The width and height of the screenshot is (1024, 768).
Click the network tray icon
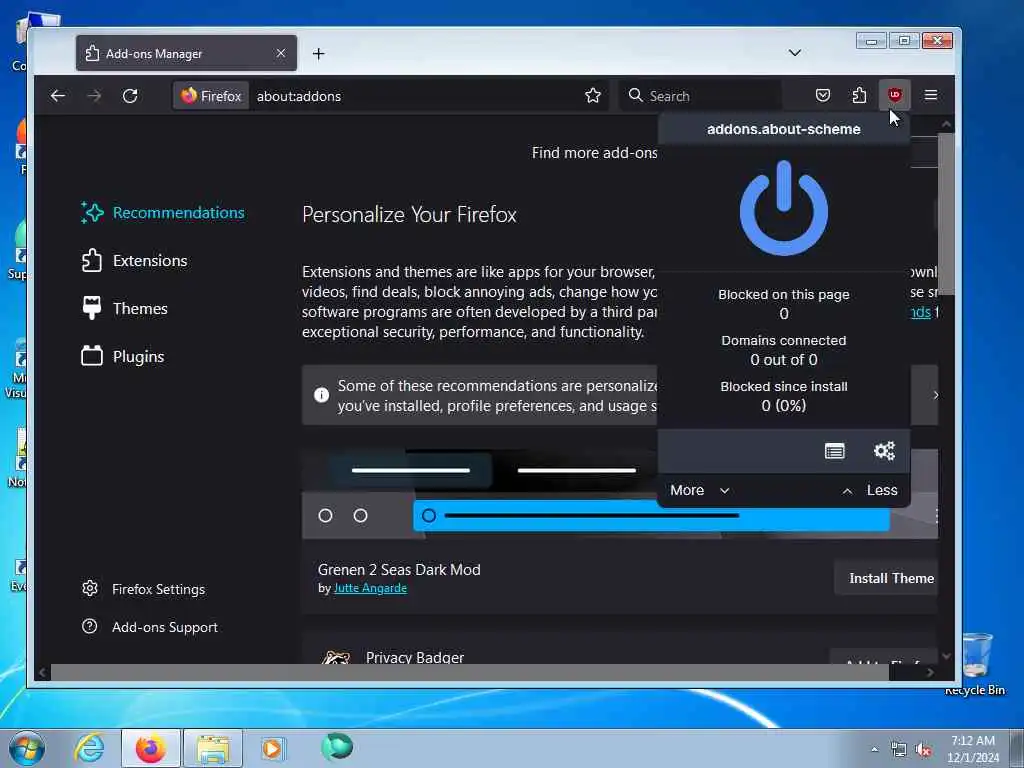coord(899,750)
